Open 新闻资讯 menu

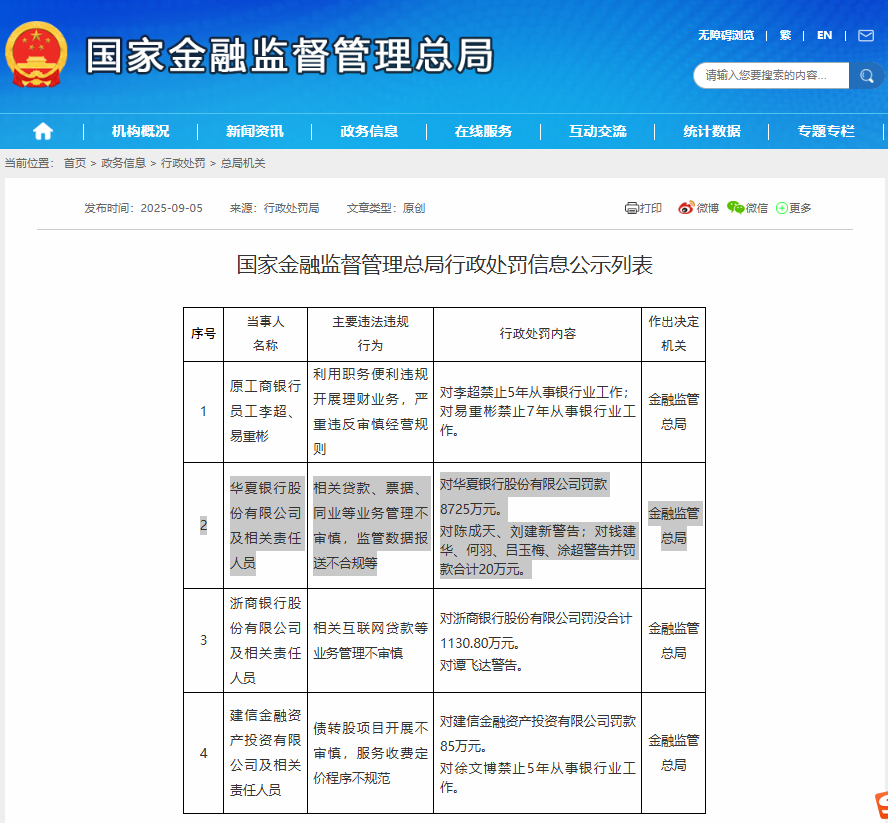coord(255,131)
